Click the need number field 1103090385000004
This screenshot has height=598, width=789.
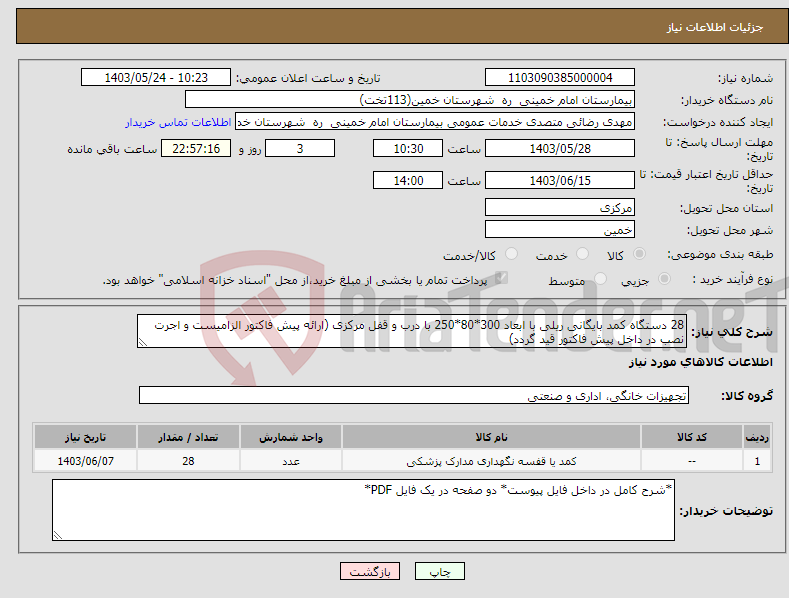tap(560, 78)
